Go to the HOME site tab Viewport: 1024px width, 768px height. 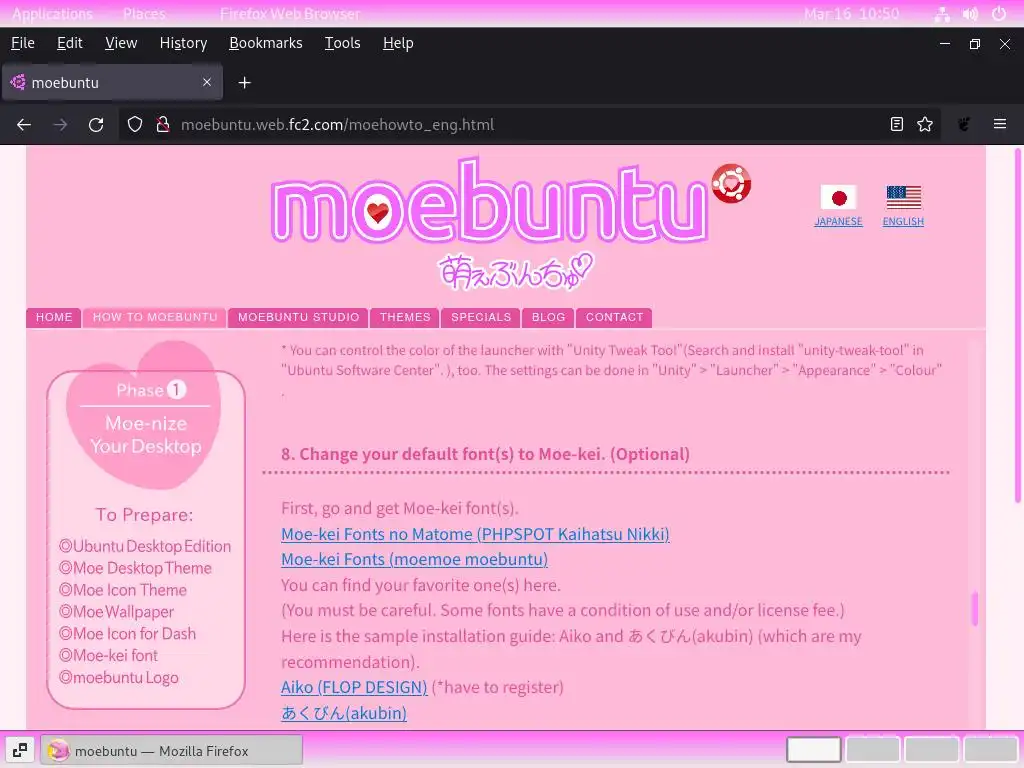[x=54, y=317]
